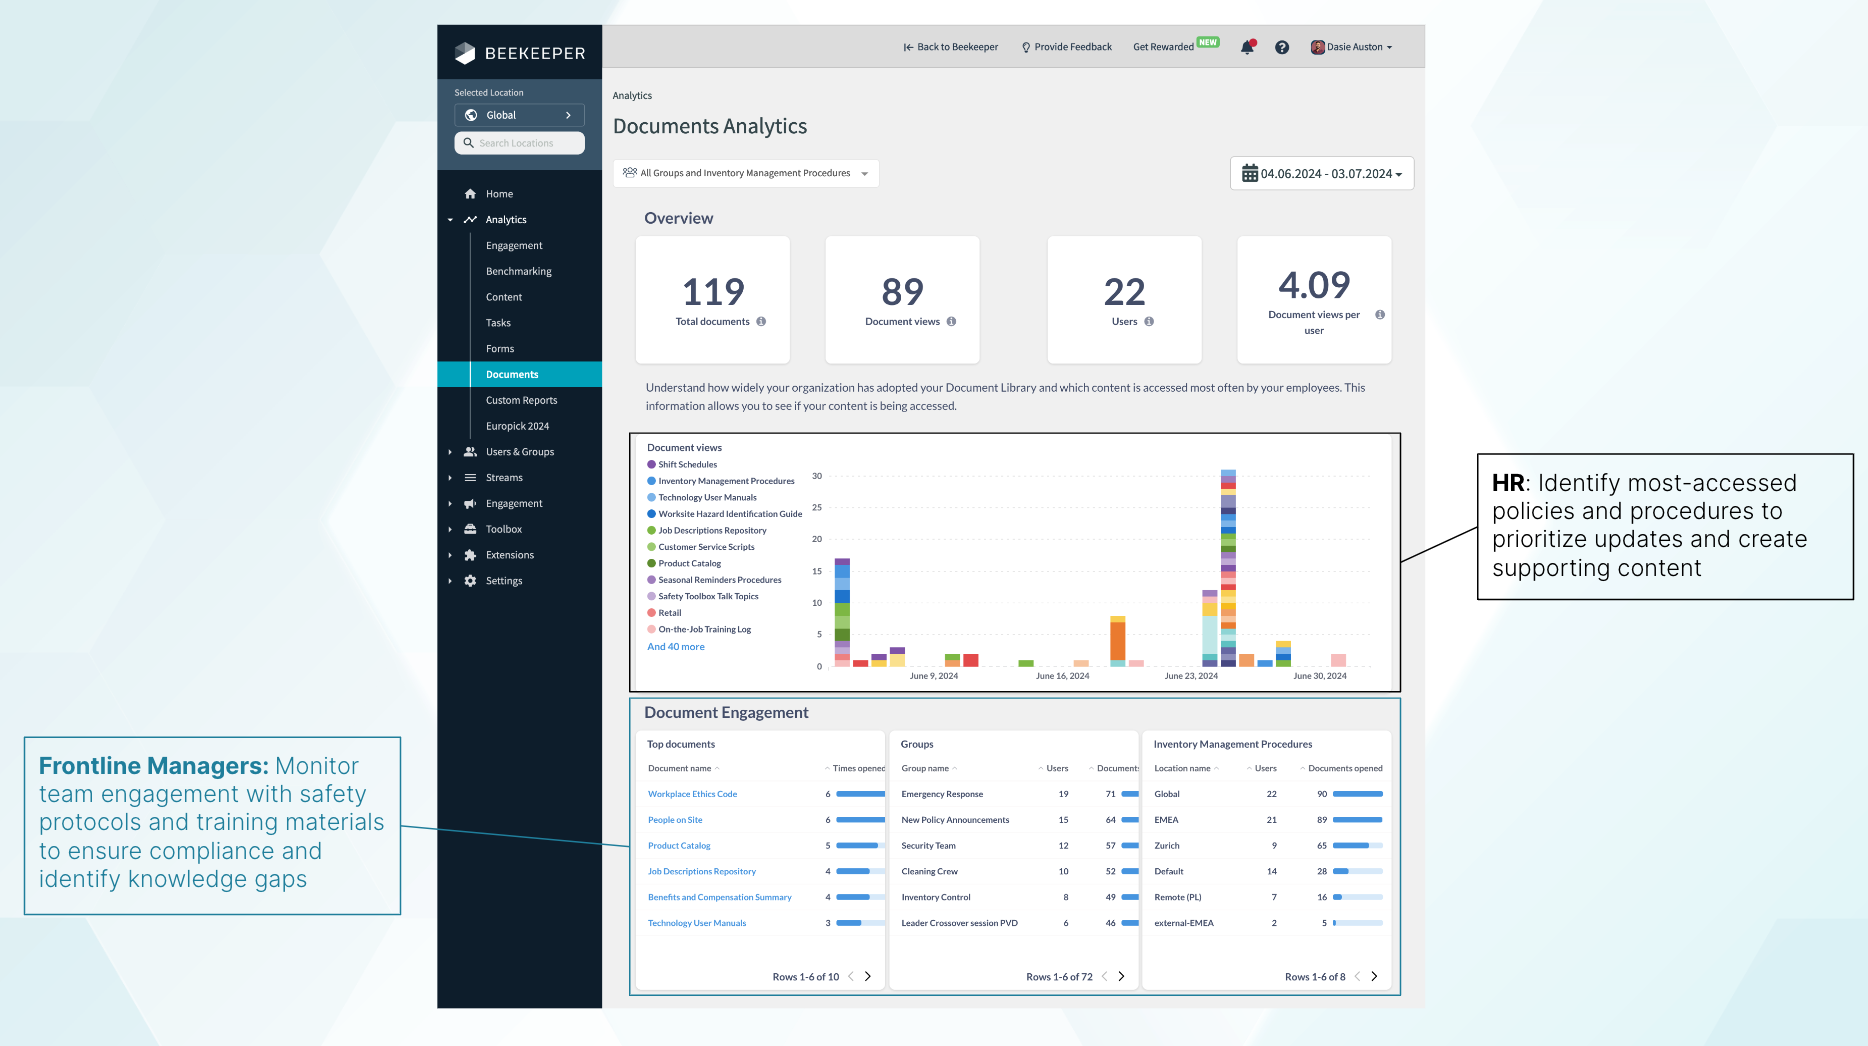
Task: Click the info icon next to Total documents
Action: coord(761,322)
